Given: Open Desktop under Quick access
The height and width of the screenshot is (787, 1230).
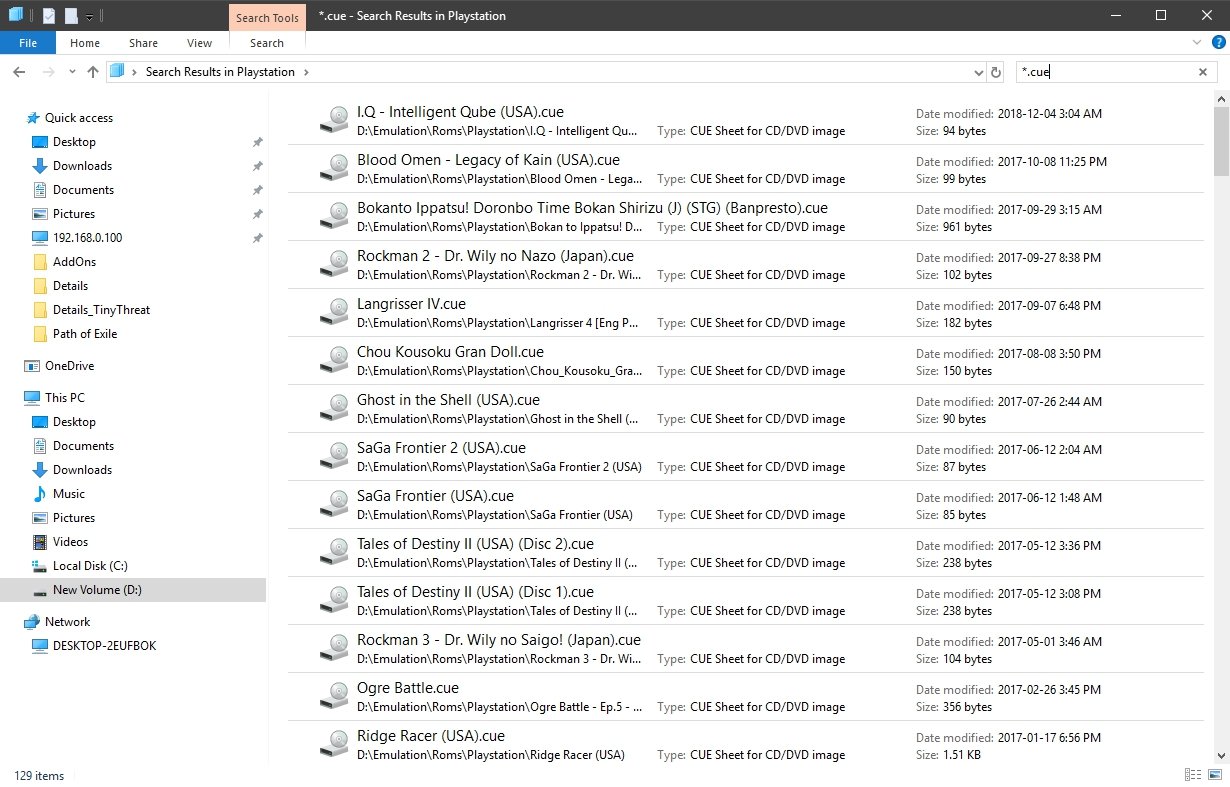Looking at the screenshot, I should 74,142.
